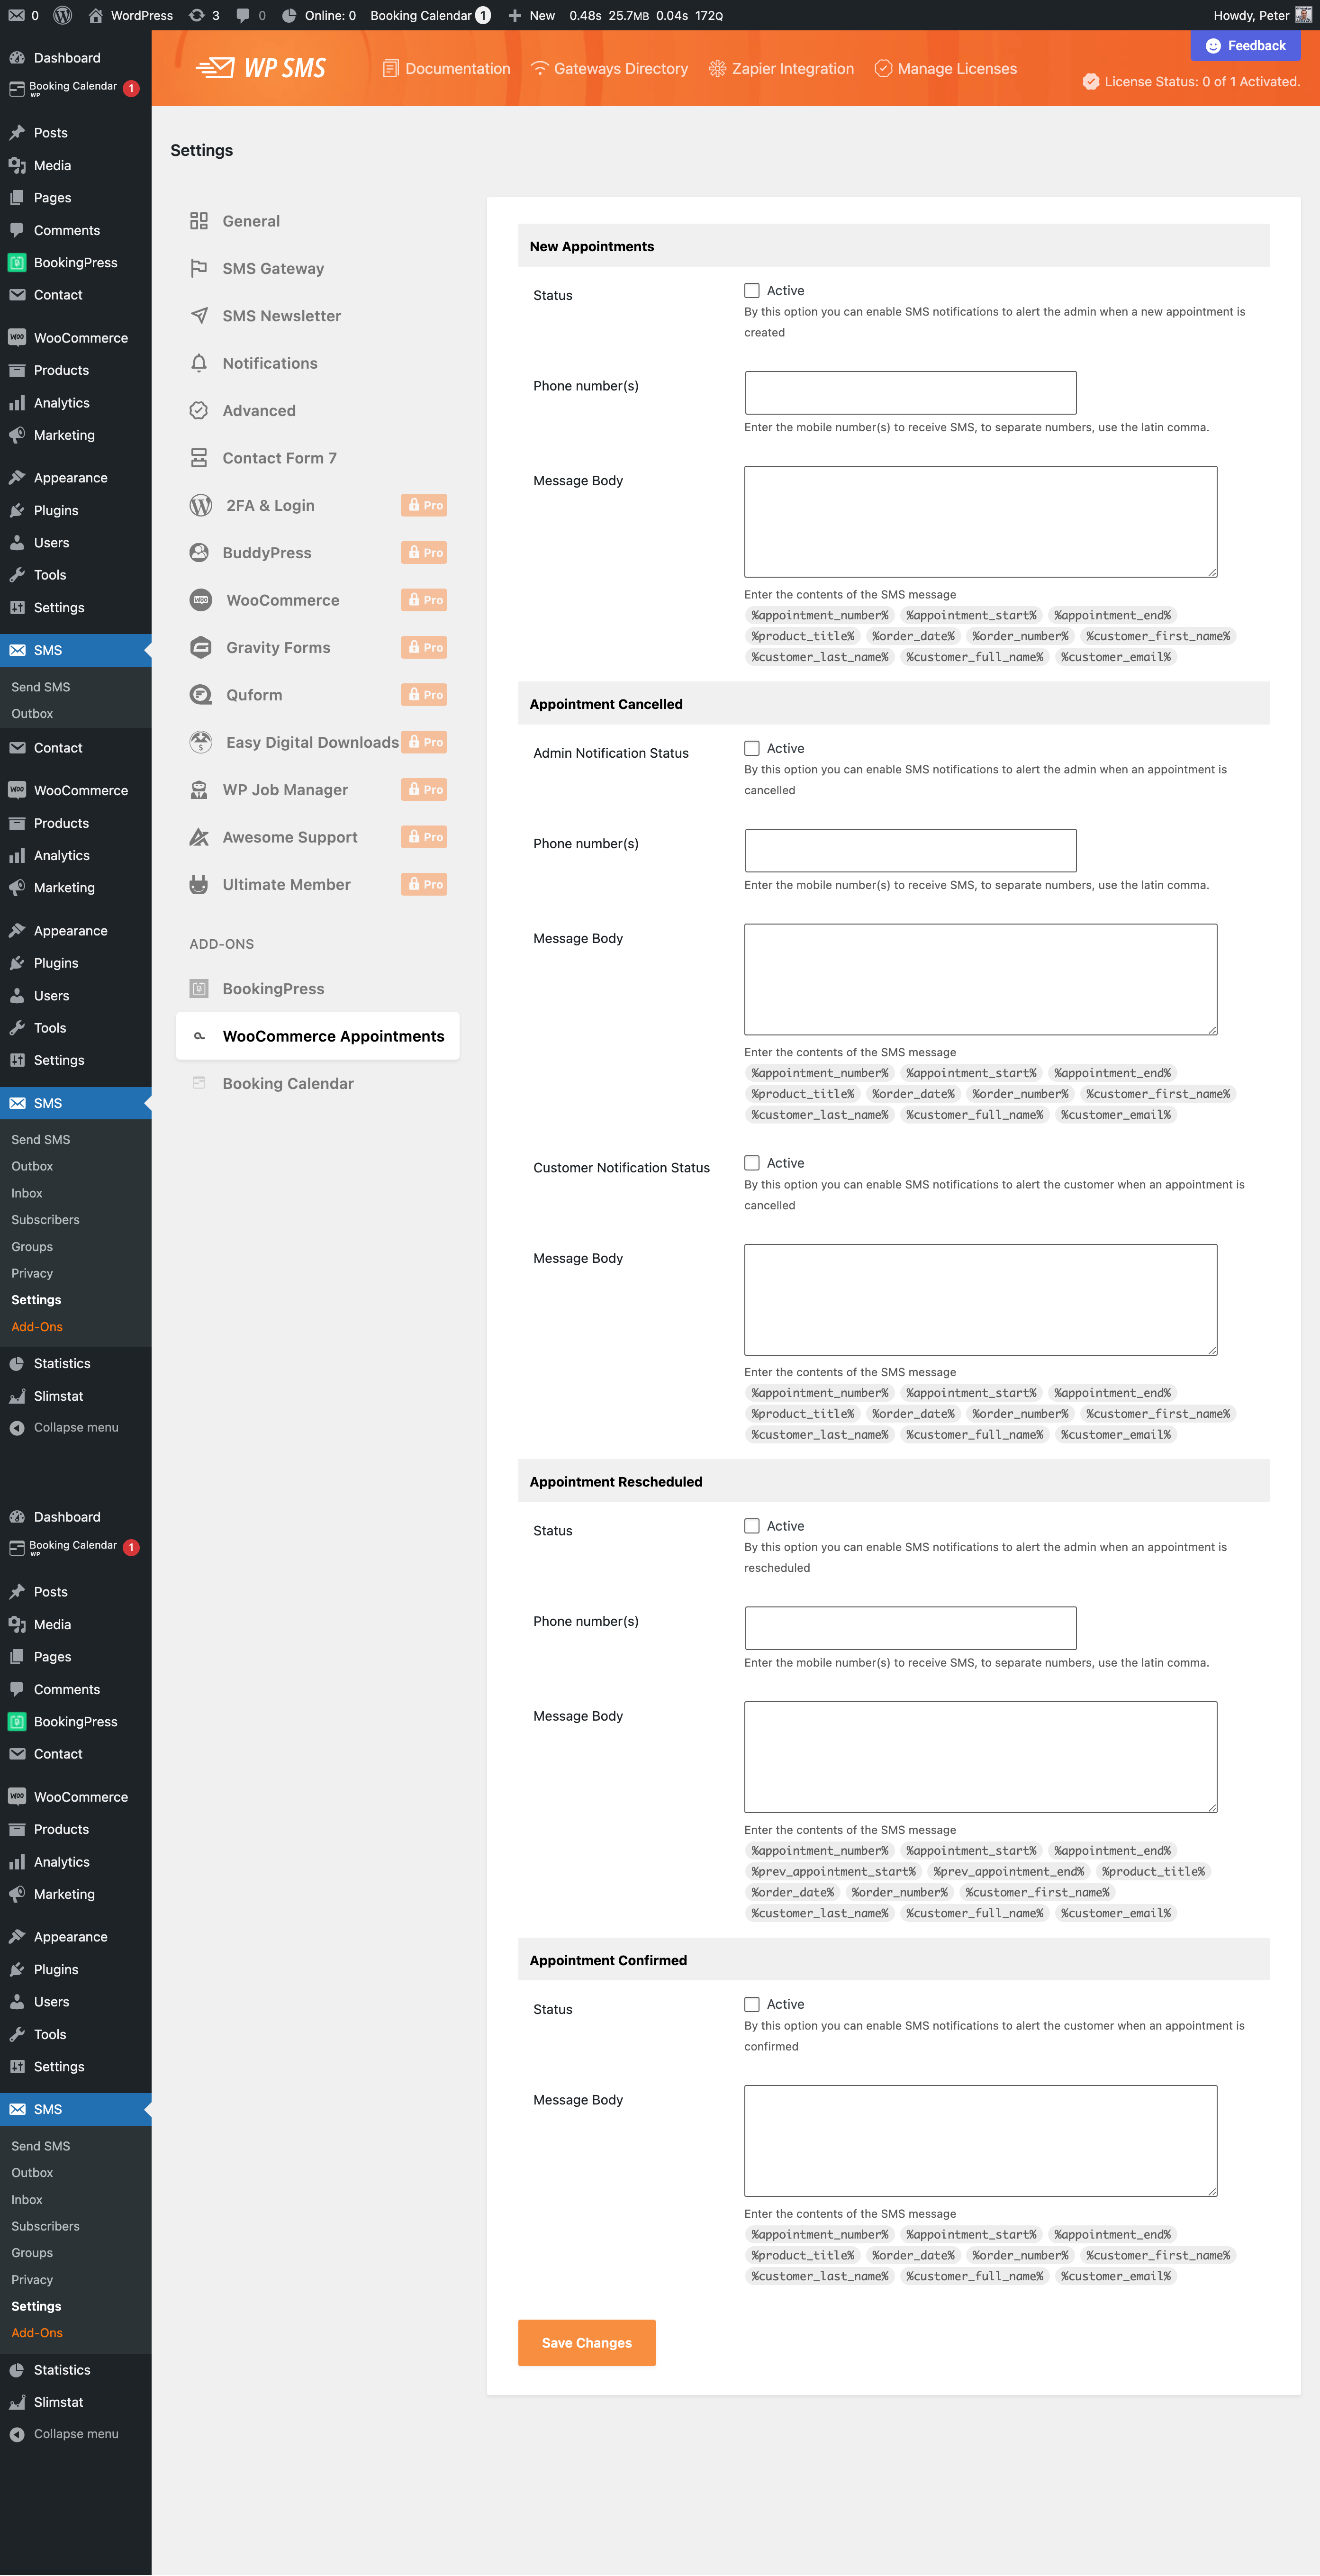Open Booking Calendar in the admin bar

tap(430, 15)
